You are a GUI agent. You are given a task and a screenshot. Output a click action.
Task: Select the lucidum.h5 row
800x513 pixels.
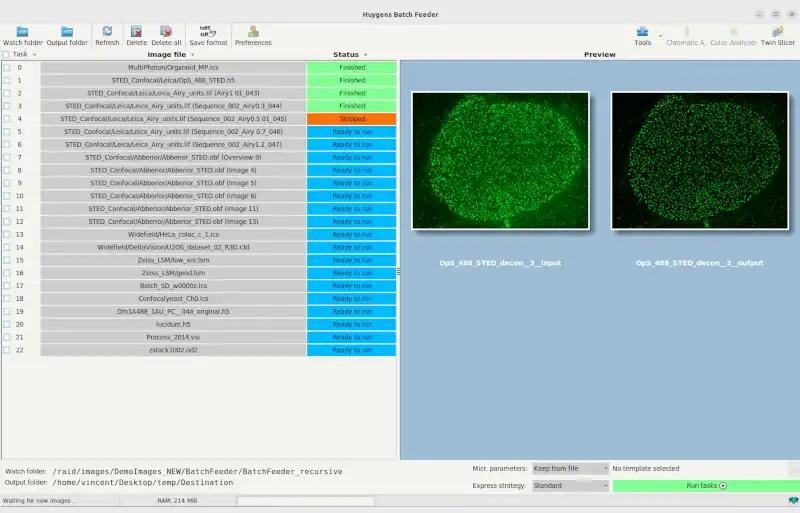point(173,324)
